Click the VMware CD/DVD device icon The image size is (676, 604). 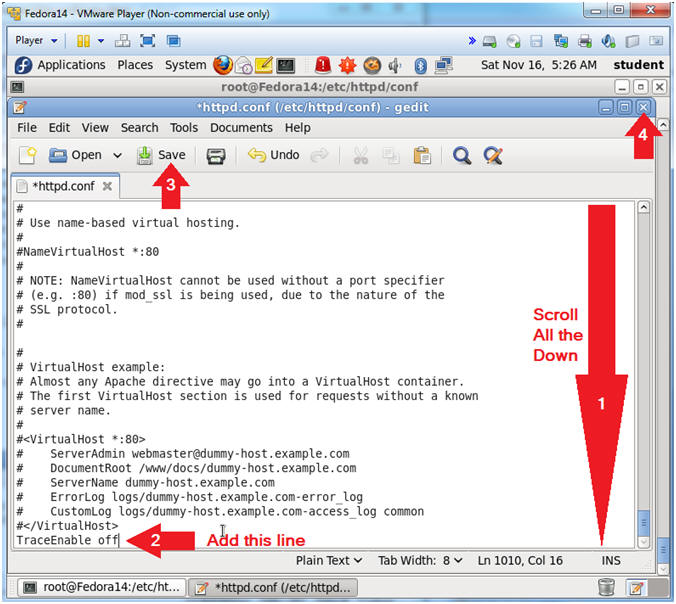513,41
